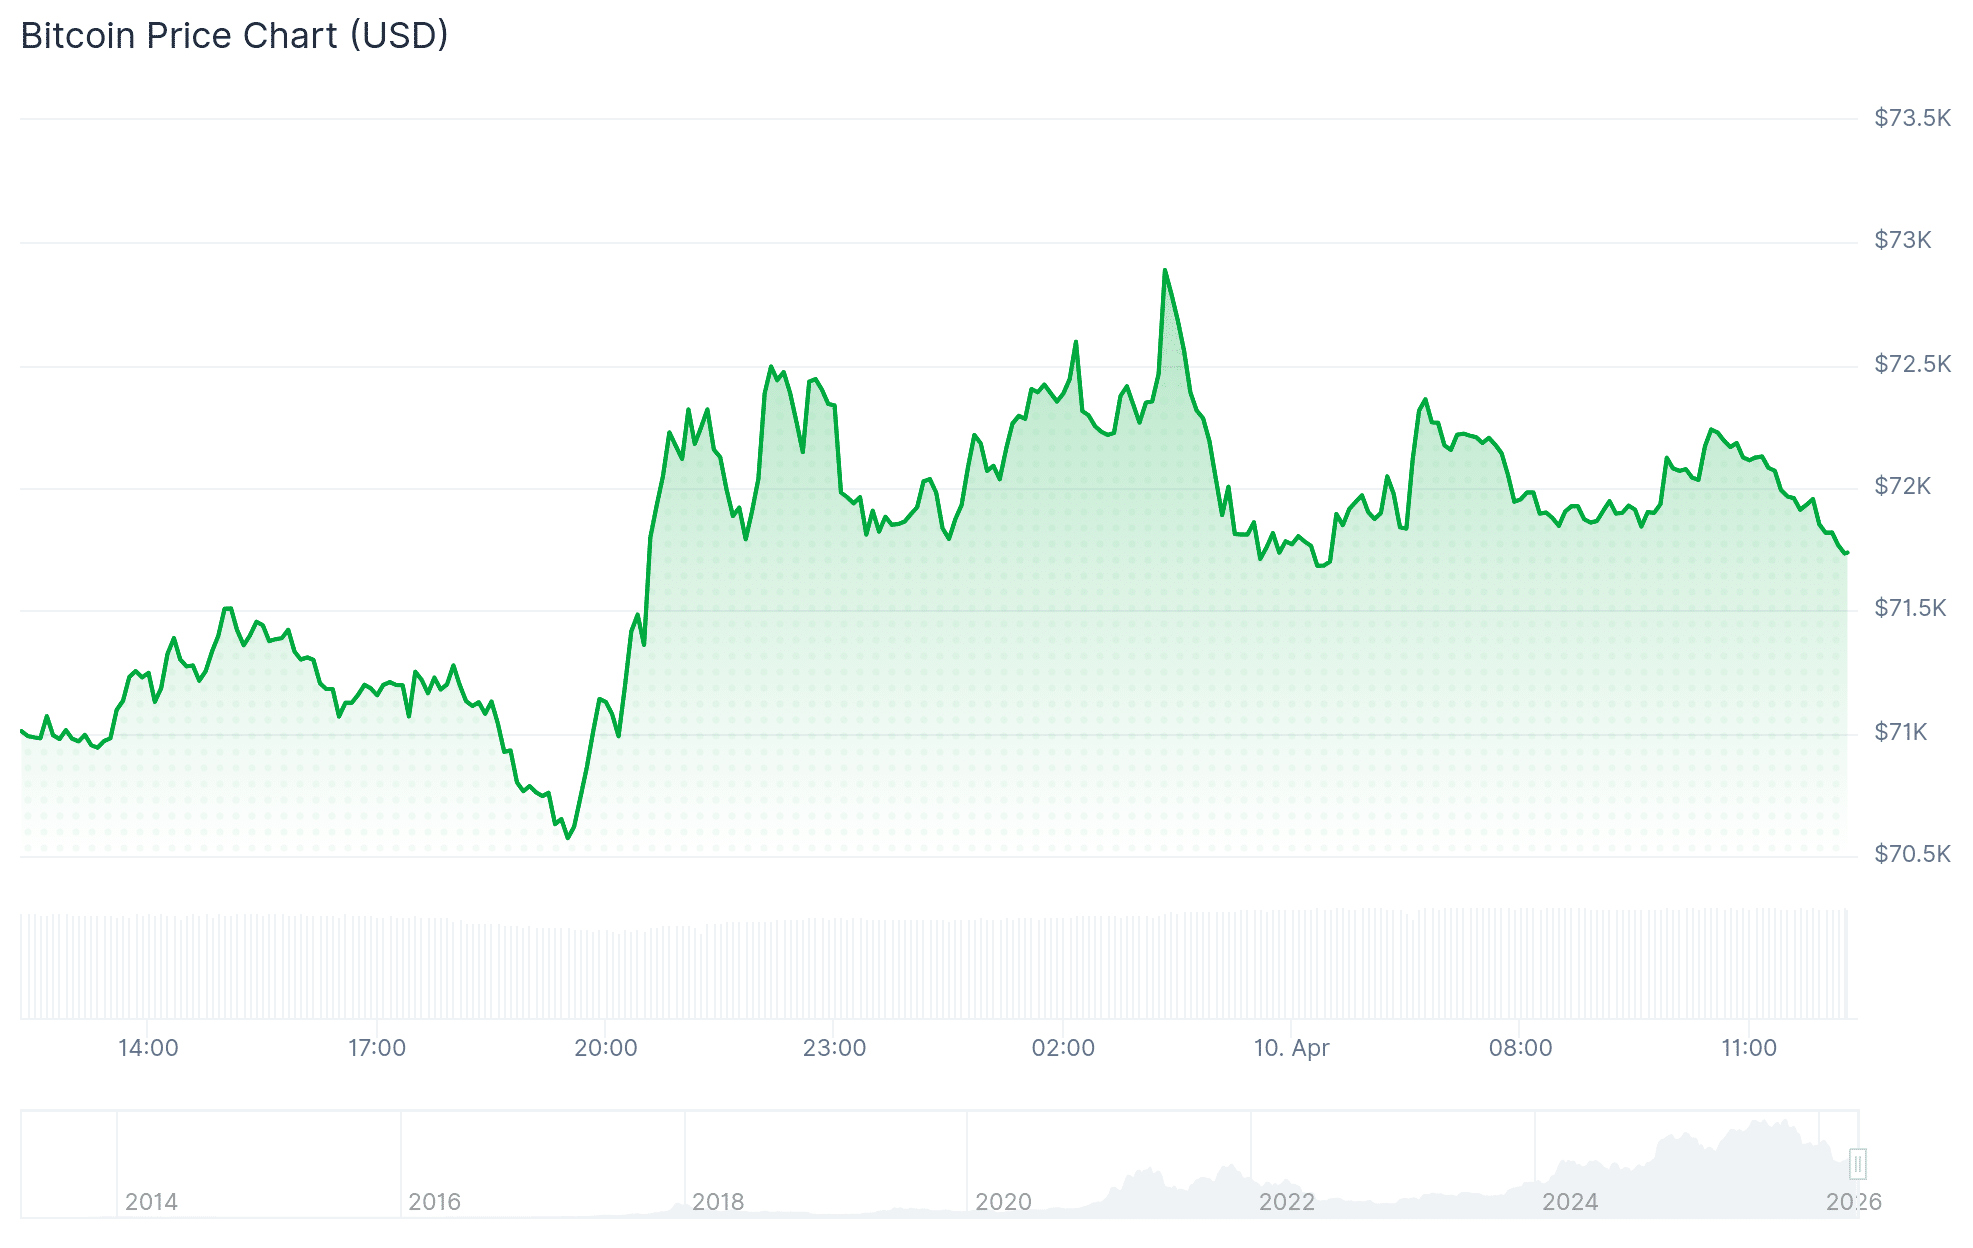The height and width of the screenshot is (1248, 1973).
Task: Pick 2020 on the navigator timeline
Action: 1003,1201
